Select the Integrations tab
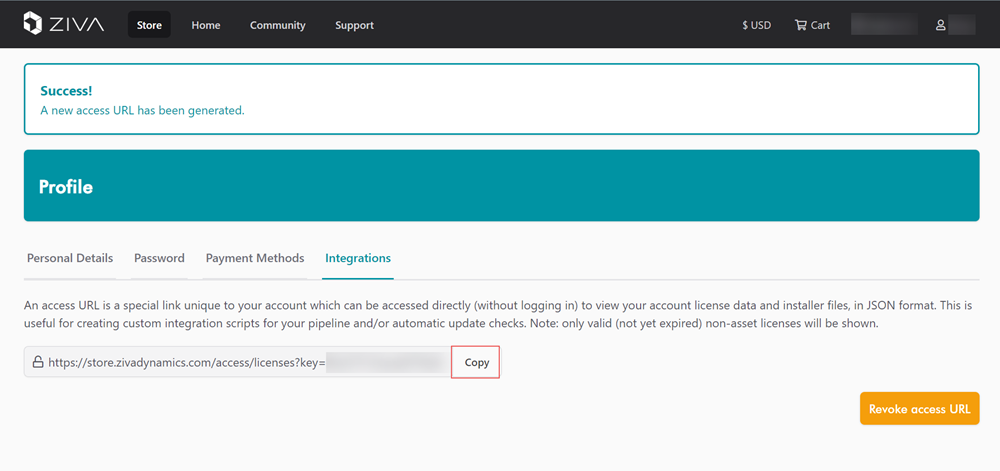Screen dimensions: 1000x471 pos(358,258)
